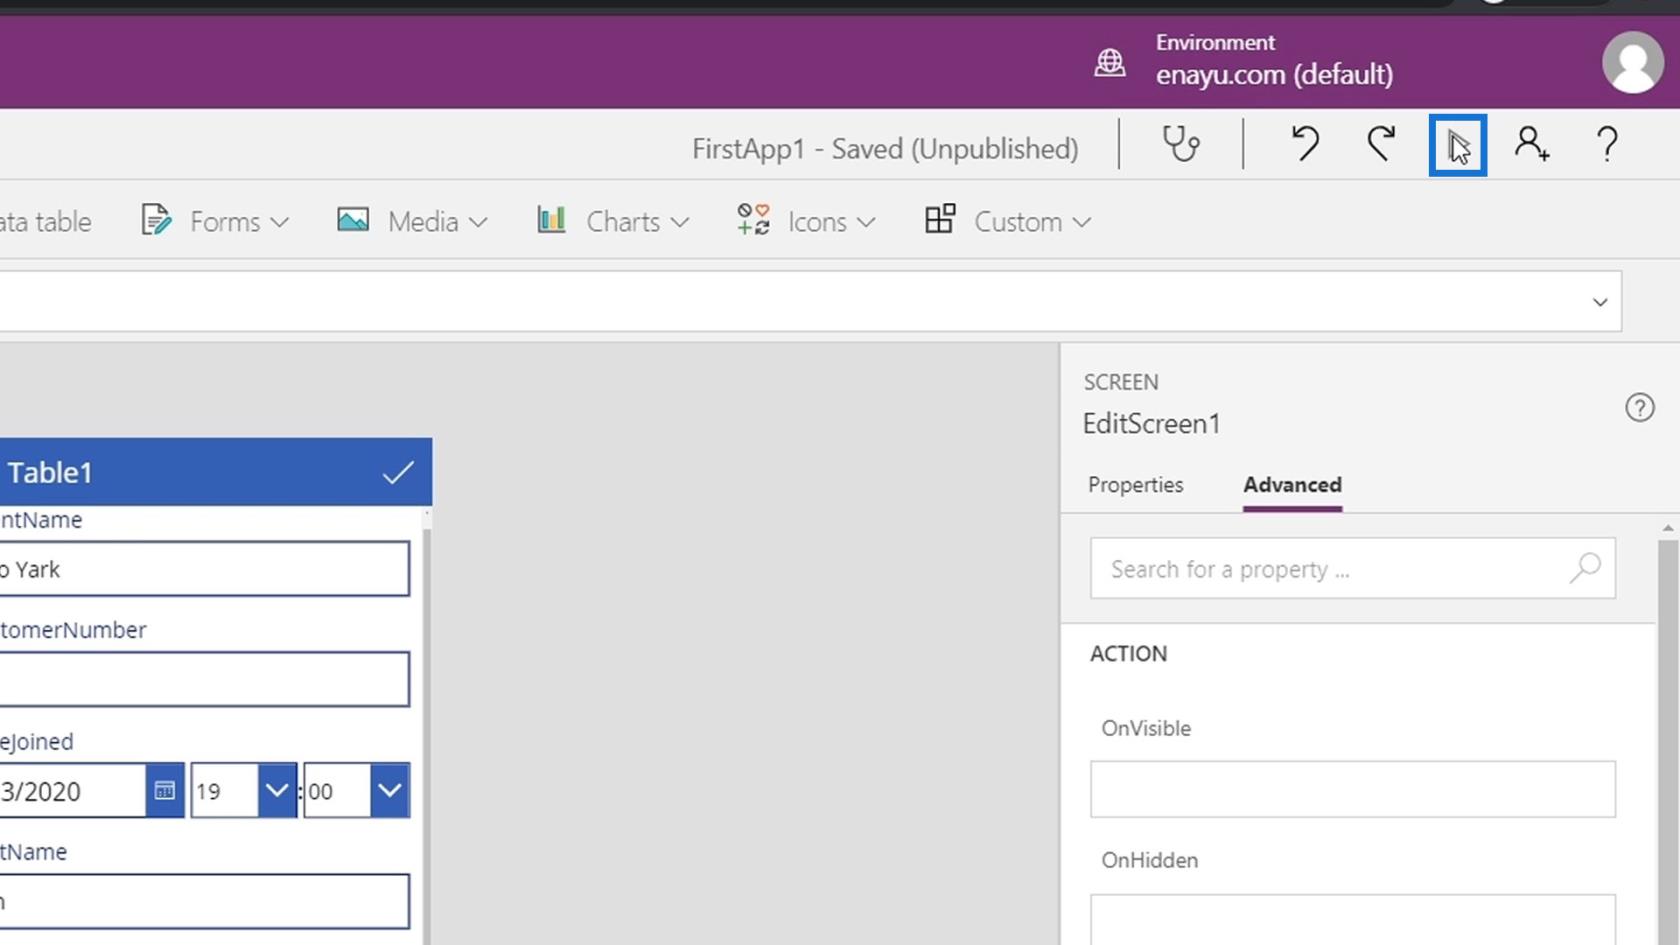Image resolution: width=1680 pixels, height=945 pixels.
Task: Click the Undo arrow icon
Action: (x=1304, y=145)
